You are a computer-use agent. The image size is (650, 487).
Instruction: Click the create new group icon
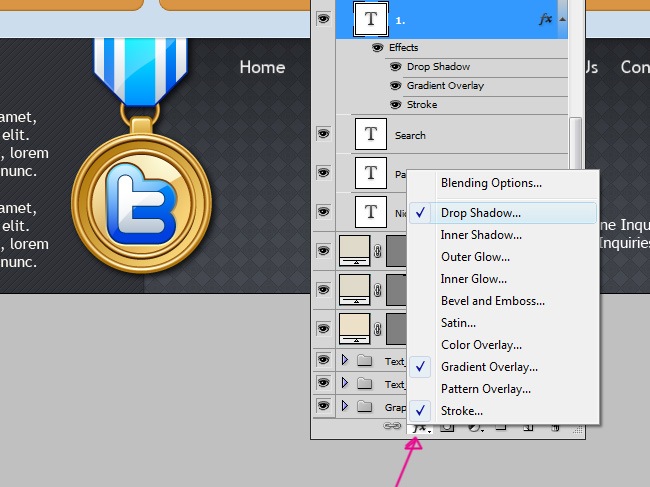tap(501, 427)
